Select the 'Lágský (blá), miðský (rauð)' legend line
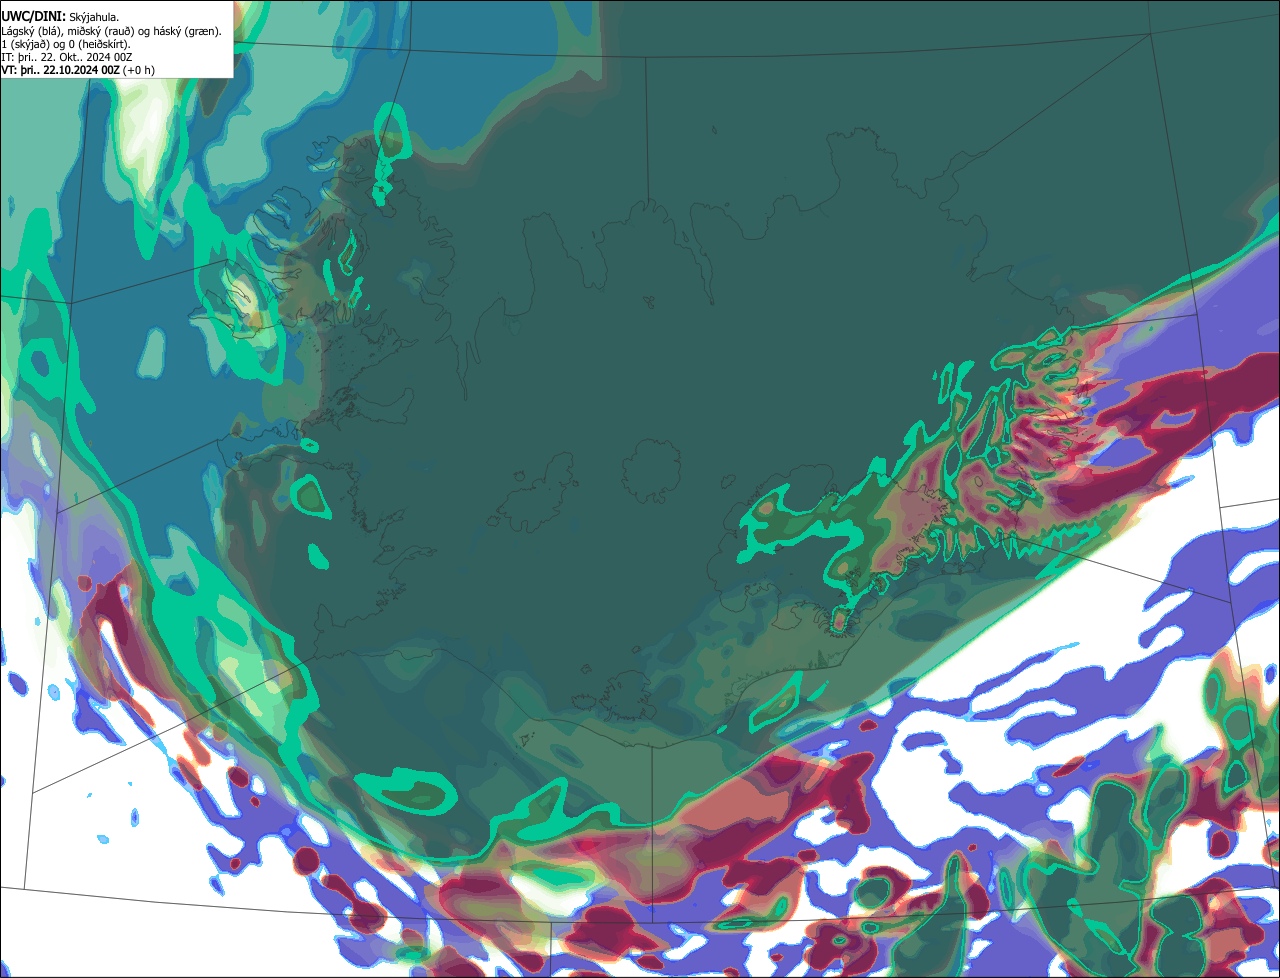Screen dimensions: 1280x978 pyautogui.click(x=112, y=30)
